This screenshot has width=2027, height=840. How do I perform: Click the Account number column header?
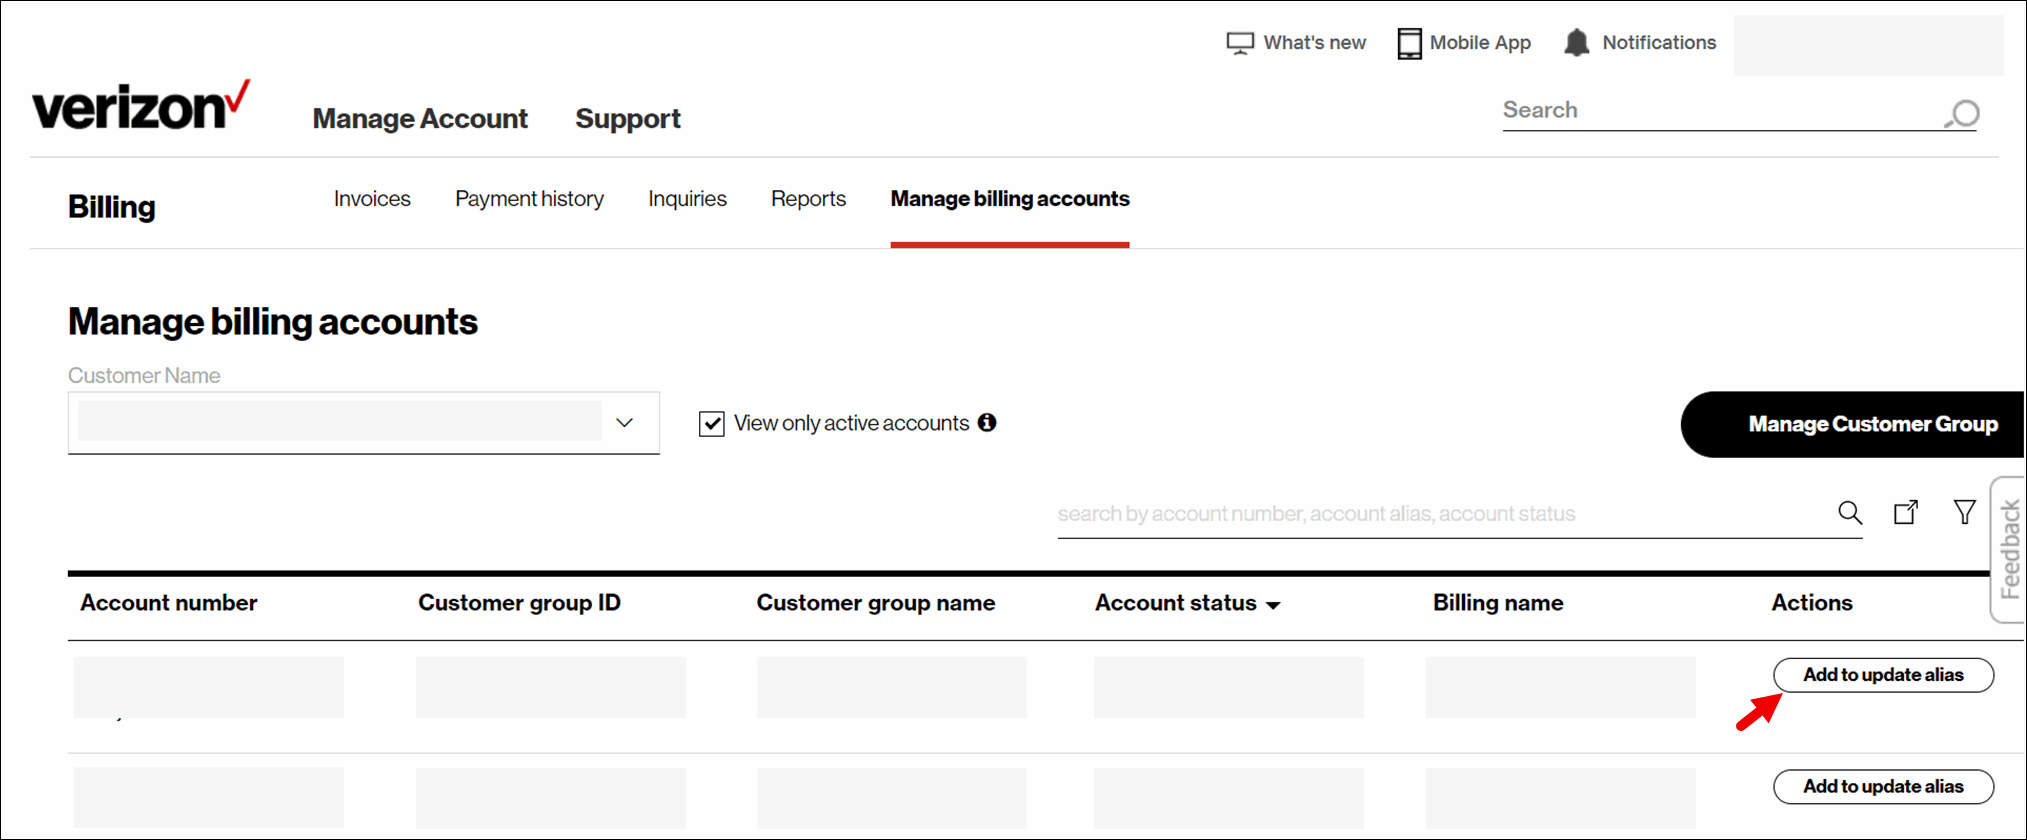tap(169, 603)
